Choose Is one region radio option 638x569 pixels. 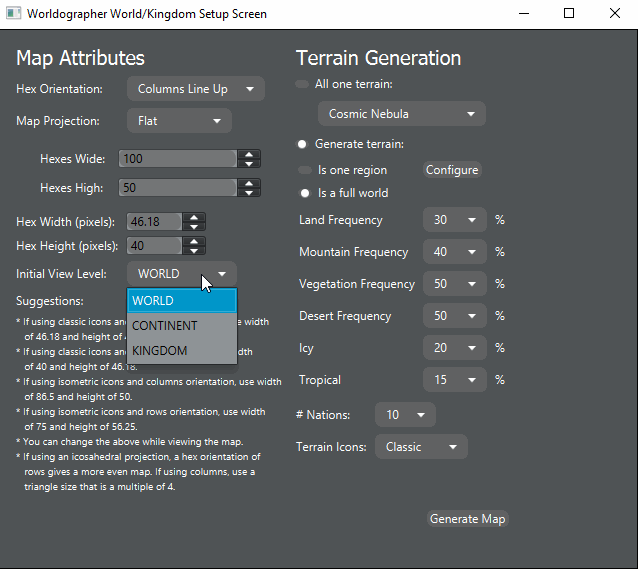[x=305, y=170]
